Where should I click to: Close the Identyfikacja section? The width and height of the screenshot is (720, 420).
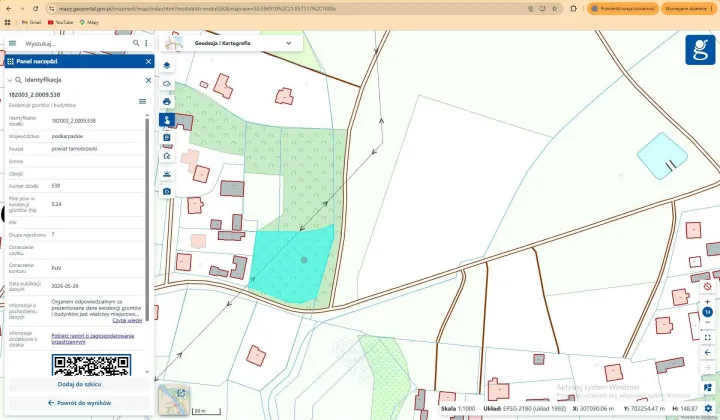[x=148, y=80]
